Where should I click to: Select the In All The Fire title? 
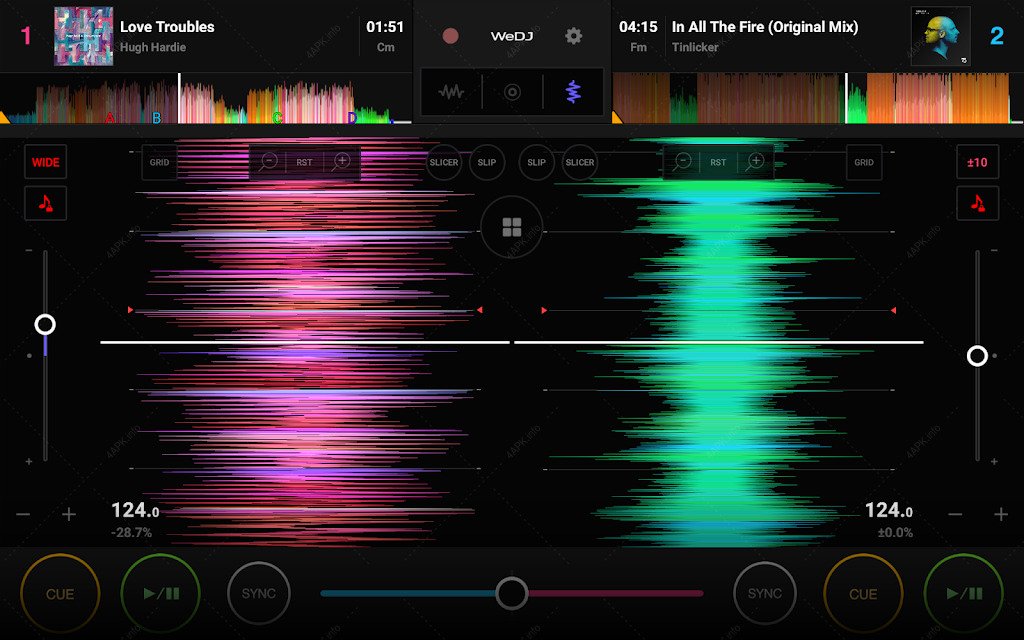(765, 27)
